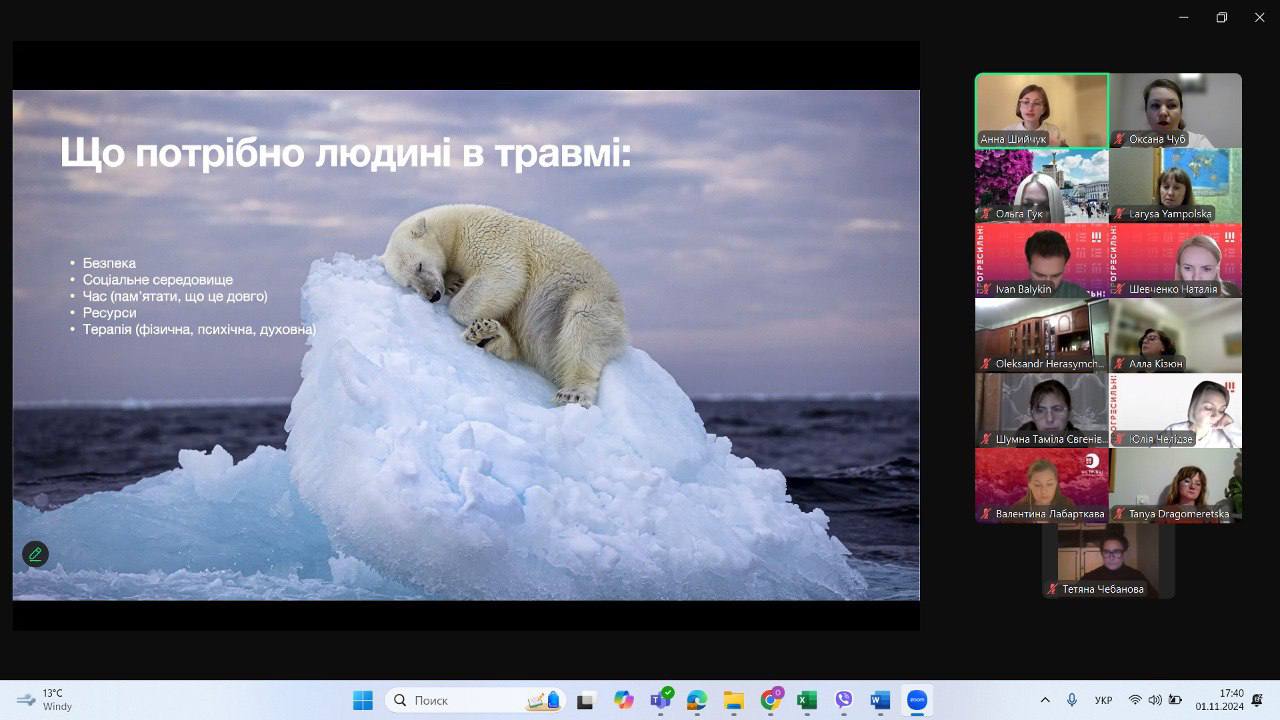1280x720 pixels.
Task: Select Тетяна Чебанова's video tile
Action: (1108, 560)
